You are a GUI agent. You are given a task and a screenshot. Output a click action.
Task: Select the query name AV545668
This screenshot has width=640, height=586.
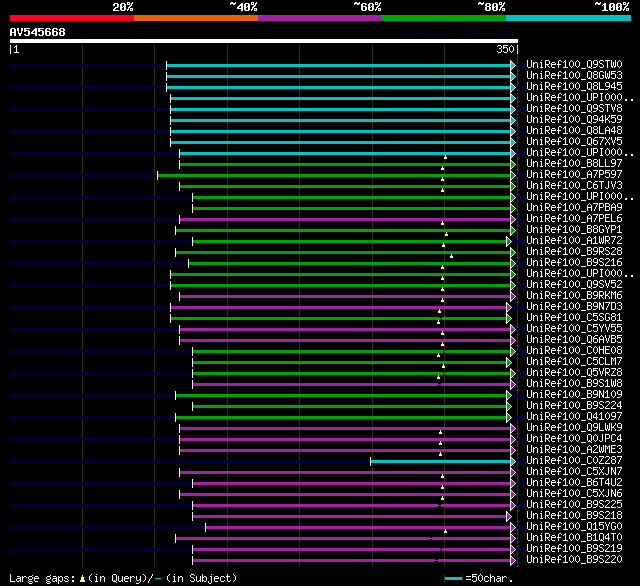pos(38,32)
